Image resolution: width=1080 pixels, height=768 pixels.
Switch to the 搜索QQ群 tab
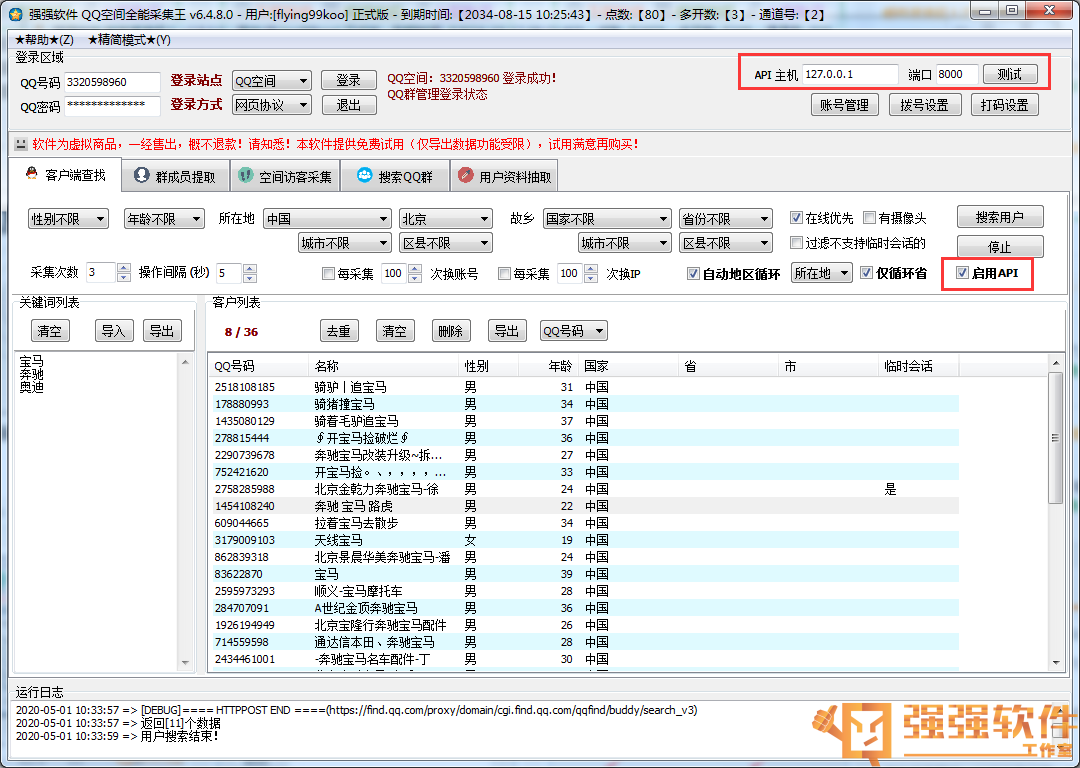[395, 176]
